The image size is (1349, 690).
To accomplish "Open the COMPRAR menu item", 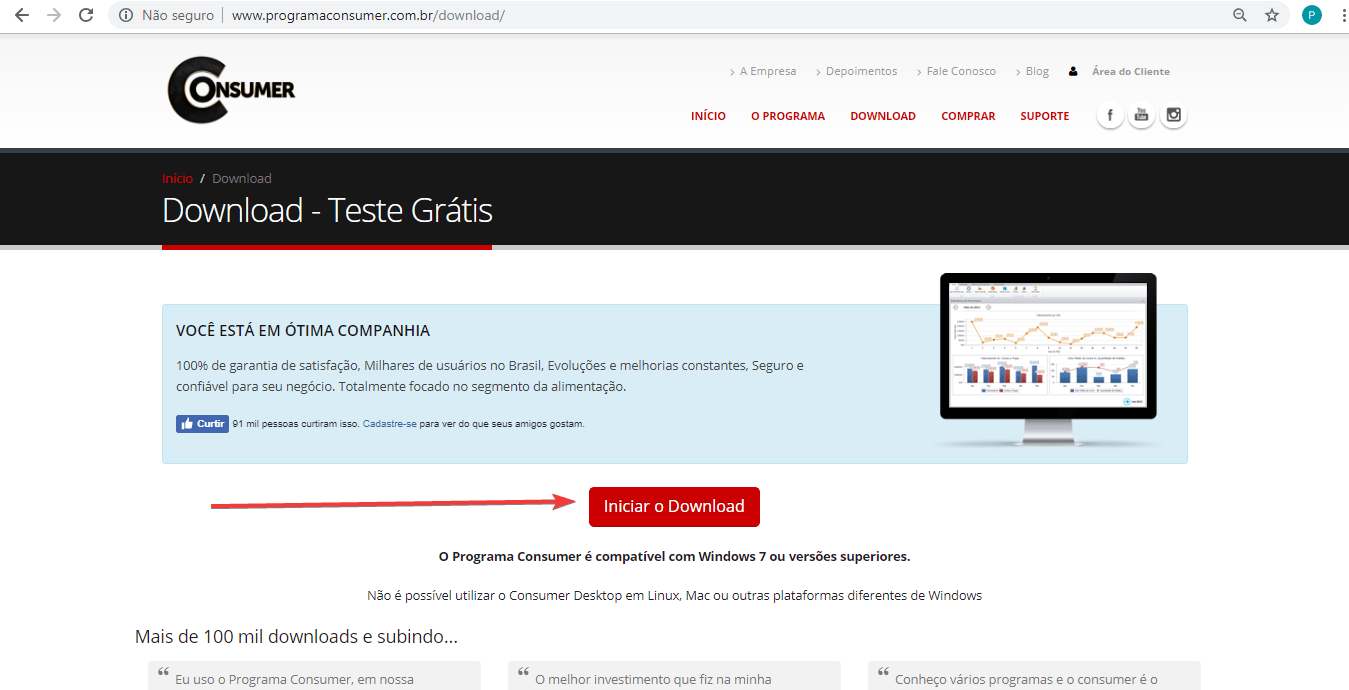I will 968,115.
